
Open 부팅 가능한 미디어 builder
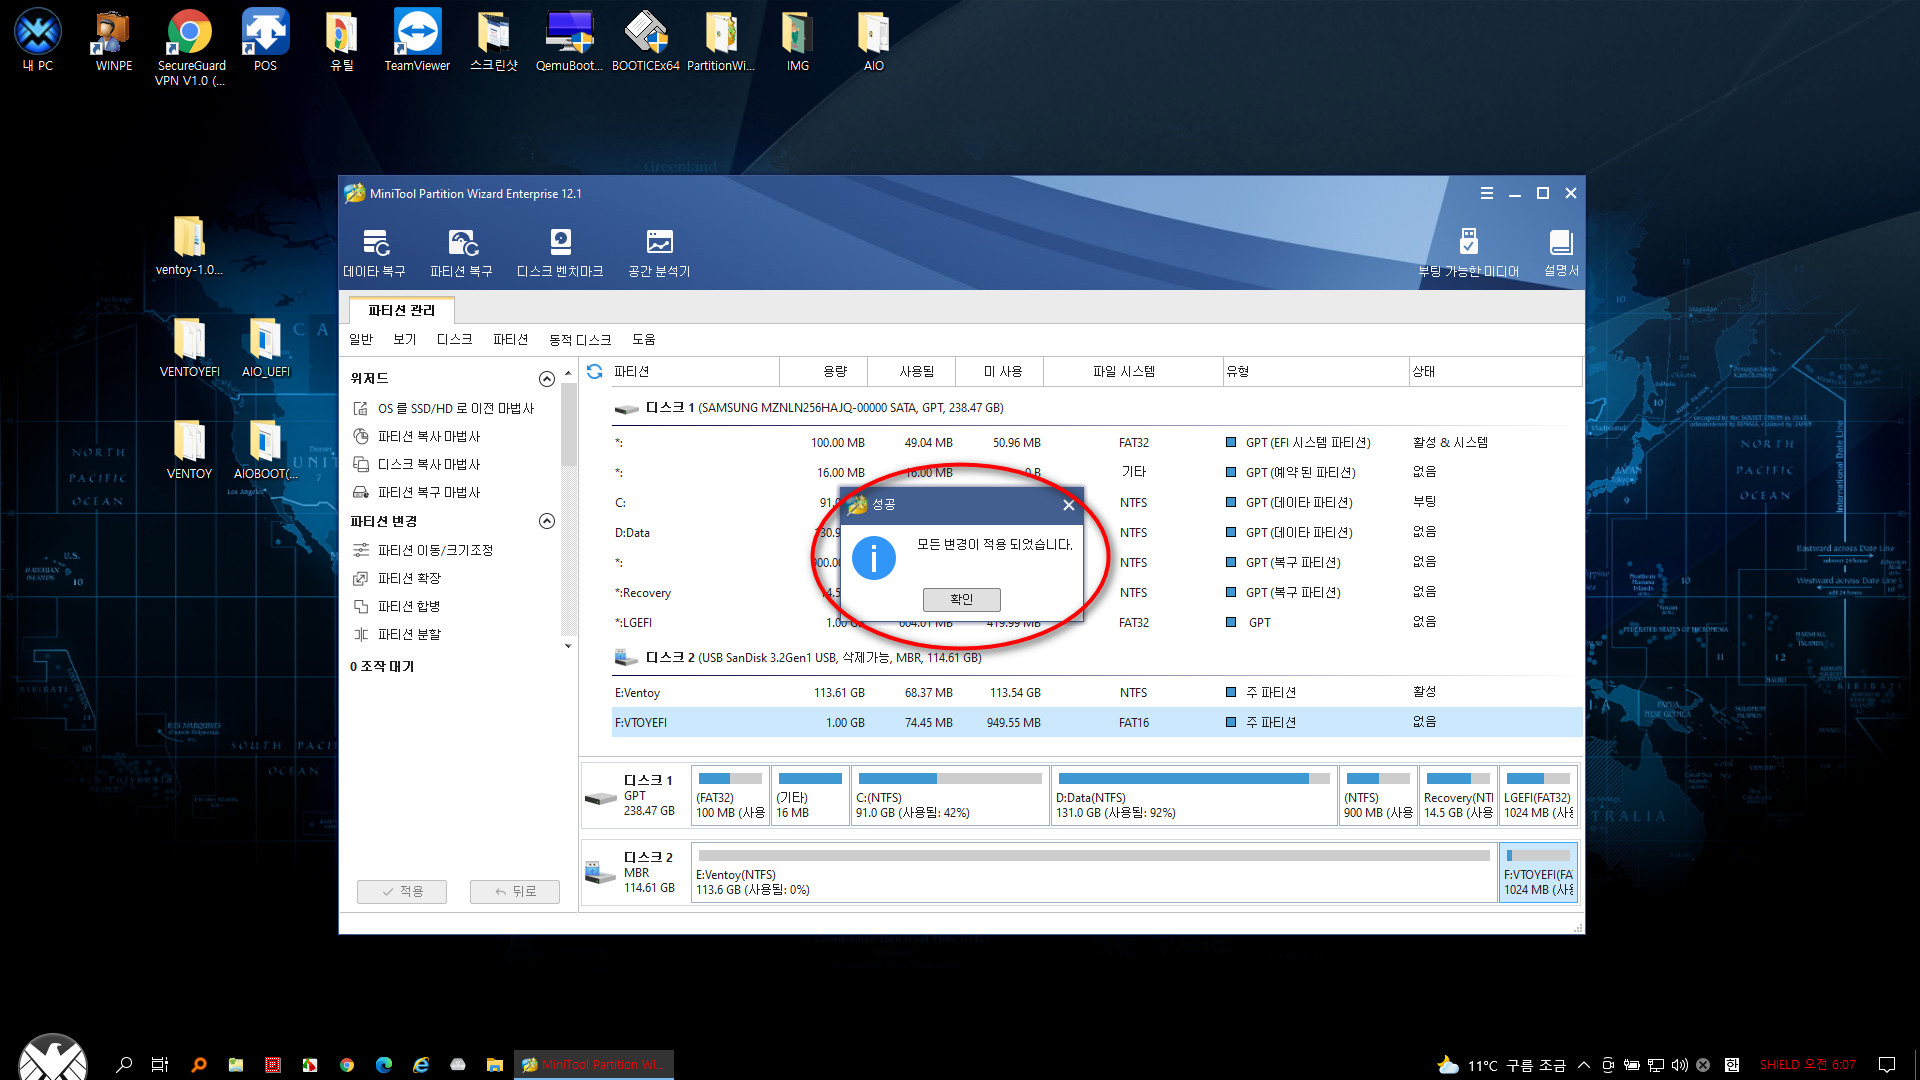click(1468, 253)
